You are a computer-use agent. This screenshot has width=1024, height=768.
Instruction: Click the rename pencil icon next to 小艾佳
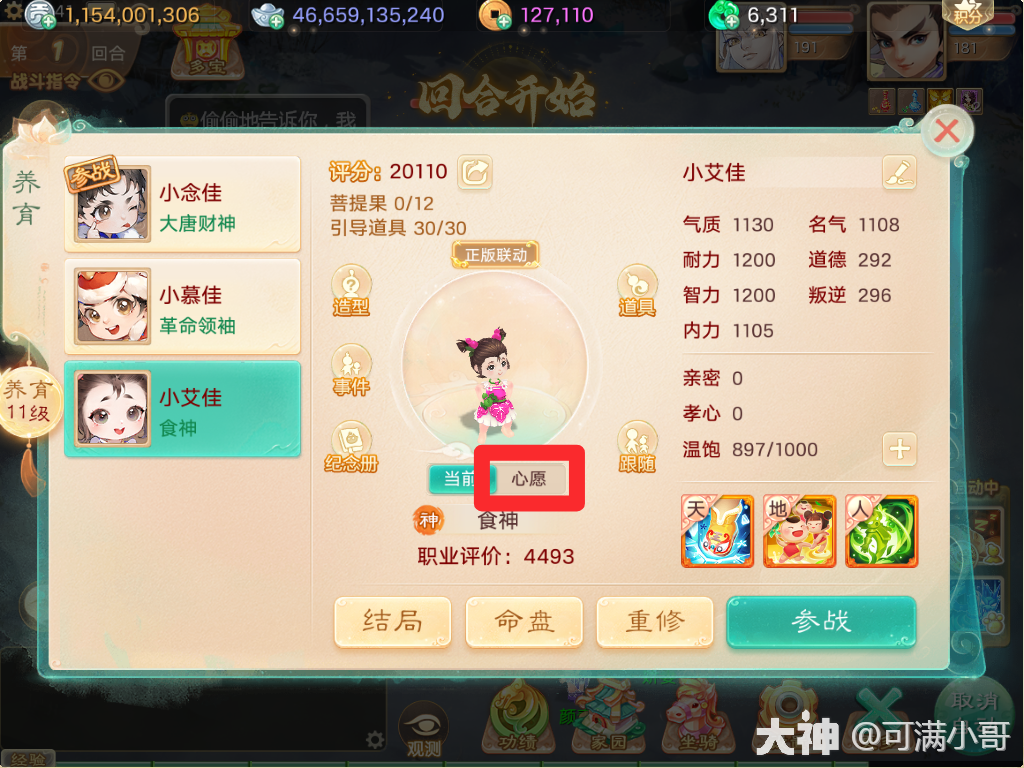[x=899, y=172]
